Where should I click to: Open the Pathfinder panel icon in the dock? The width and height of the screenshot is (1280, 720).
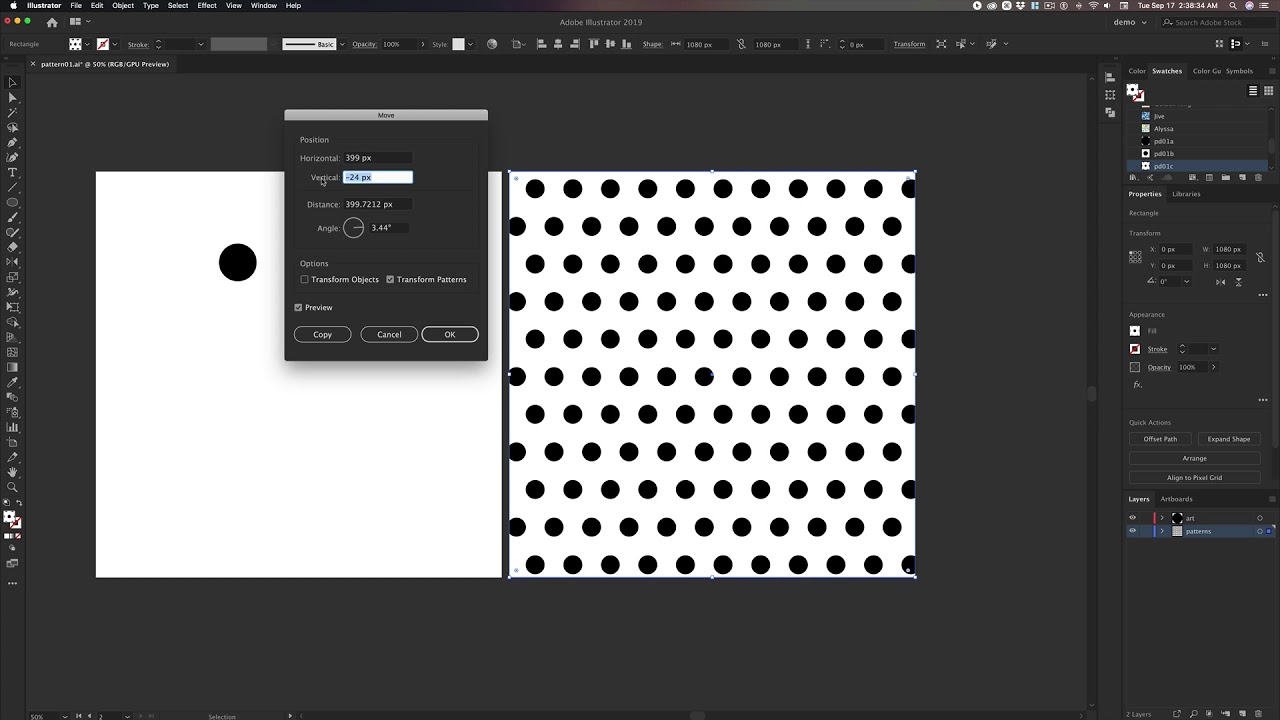click(1110, 111)
